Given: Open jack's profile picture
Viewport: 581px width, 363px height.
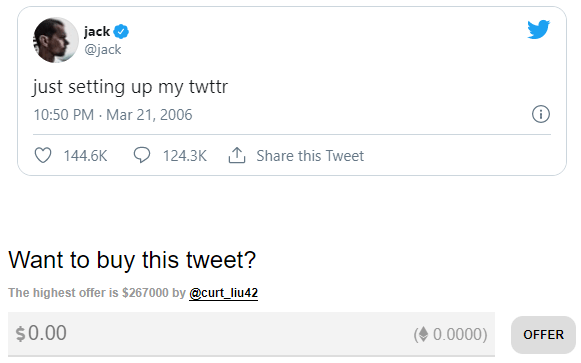Looking at the screenshot, I should (x=56, y=40).
